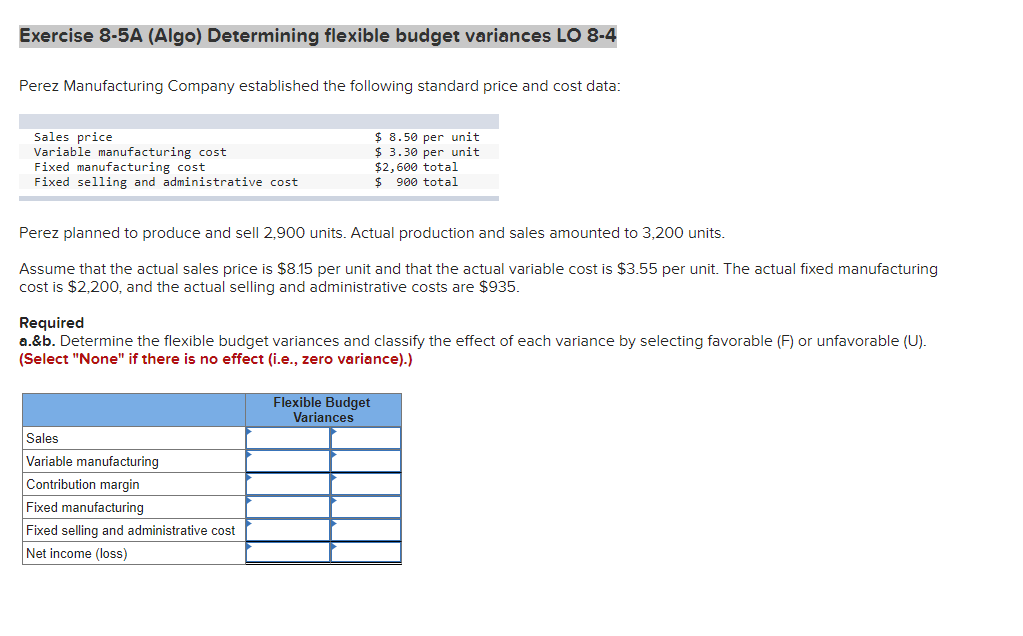Click the Net income (loss) variance input field

(287, 553)
